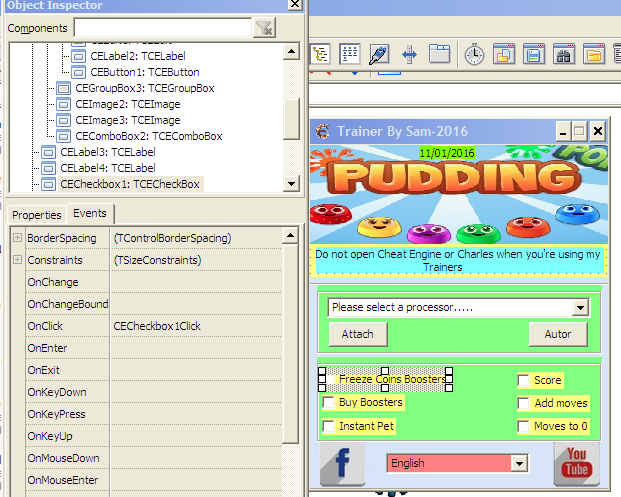Viewport: 621px width, 497px height.
Task: Click the Autor button
Action: click(558, 334)
